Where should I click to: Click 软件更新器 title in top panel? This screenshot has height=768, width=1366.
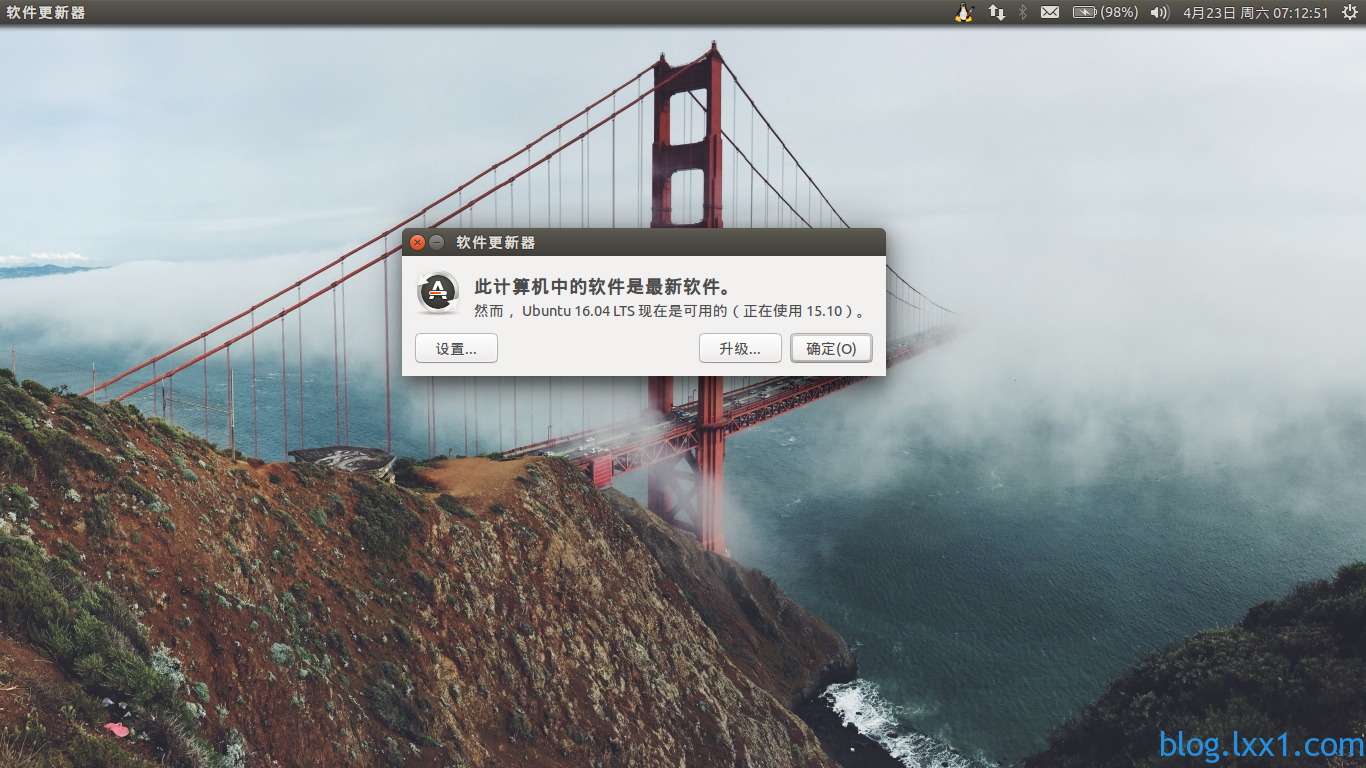(45, 12)
